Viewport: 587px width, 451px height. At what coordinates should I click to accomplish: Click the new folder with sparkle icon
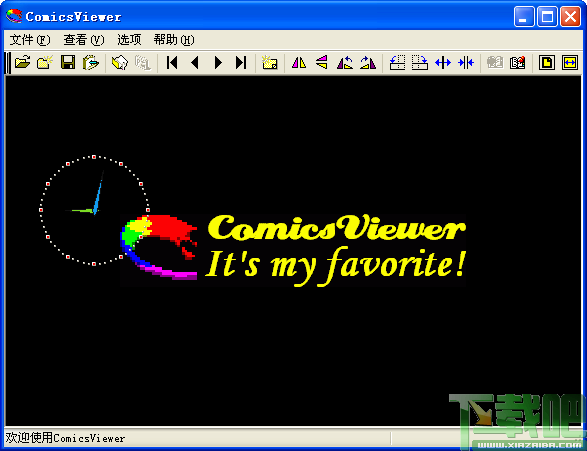[x=45, y=63]
